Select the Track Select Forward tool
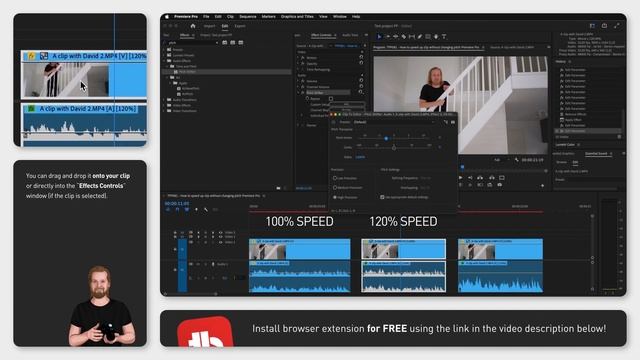The height and width of the screenshot is (360, 640). [387, 37]
